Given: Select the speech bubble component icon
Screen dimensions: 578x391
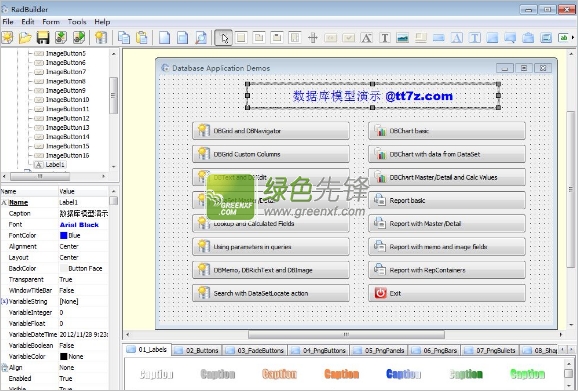Looking at the screenshot, I should click(510, 38).
